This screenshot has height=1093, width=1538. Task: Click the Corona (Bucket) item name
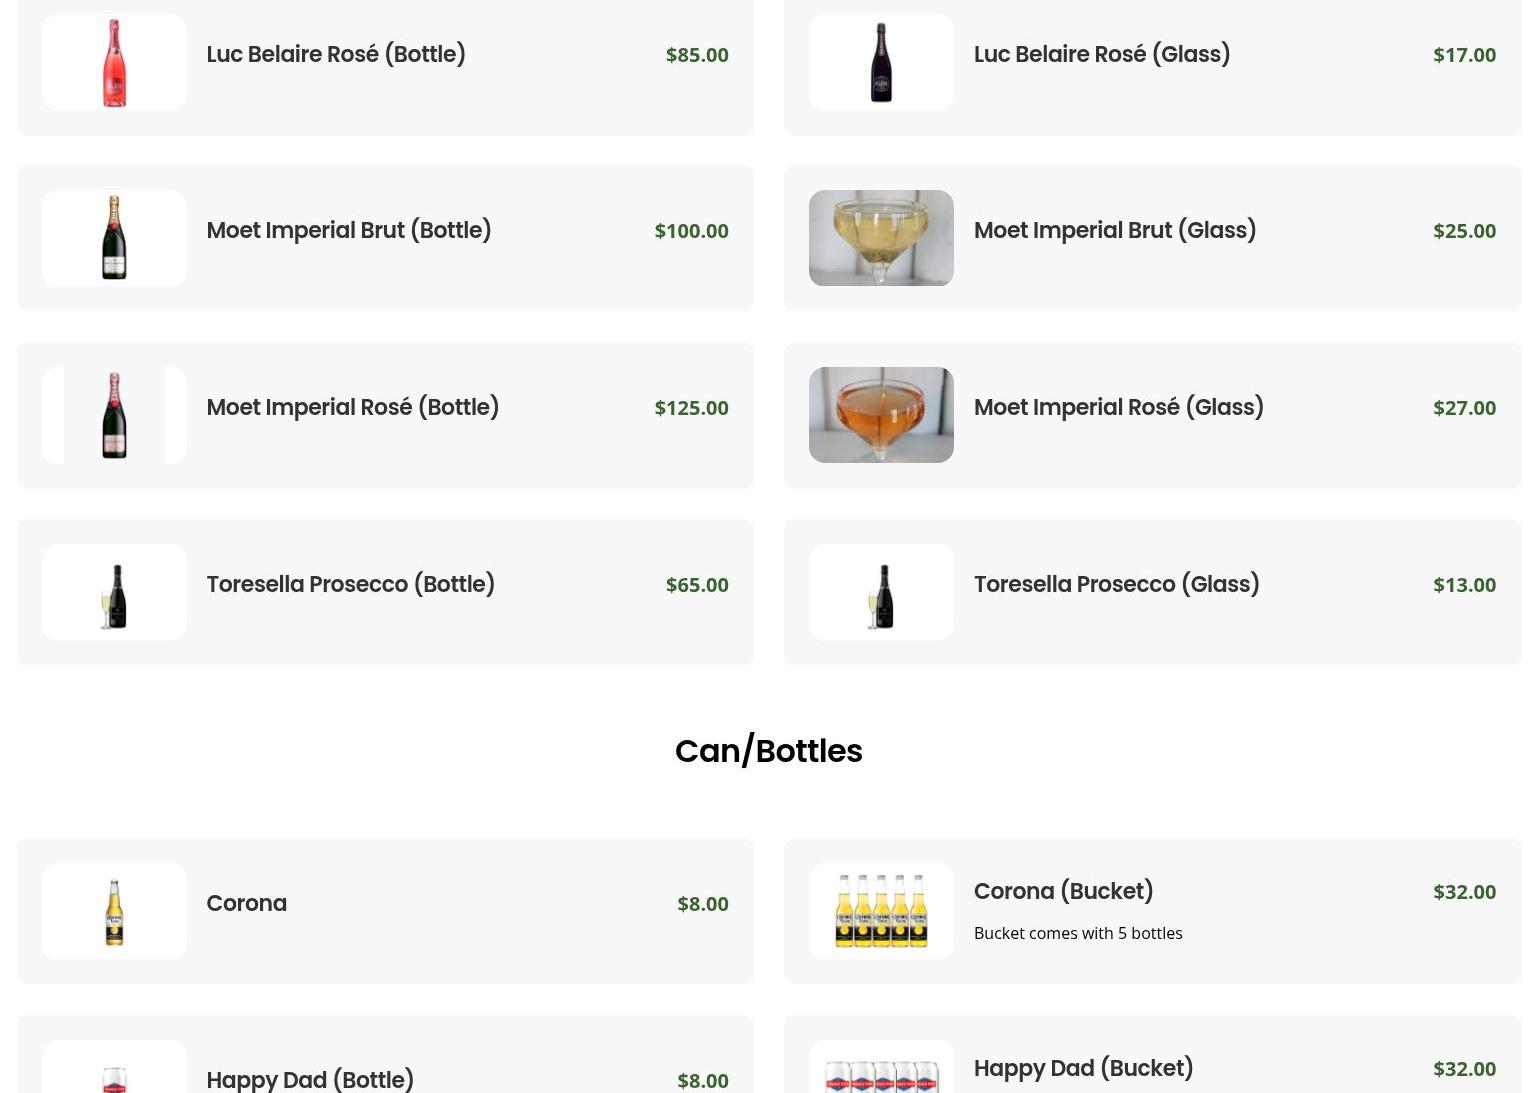pos(1063,891)
